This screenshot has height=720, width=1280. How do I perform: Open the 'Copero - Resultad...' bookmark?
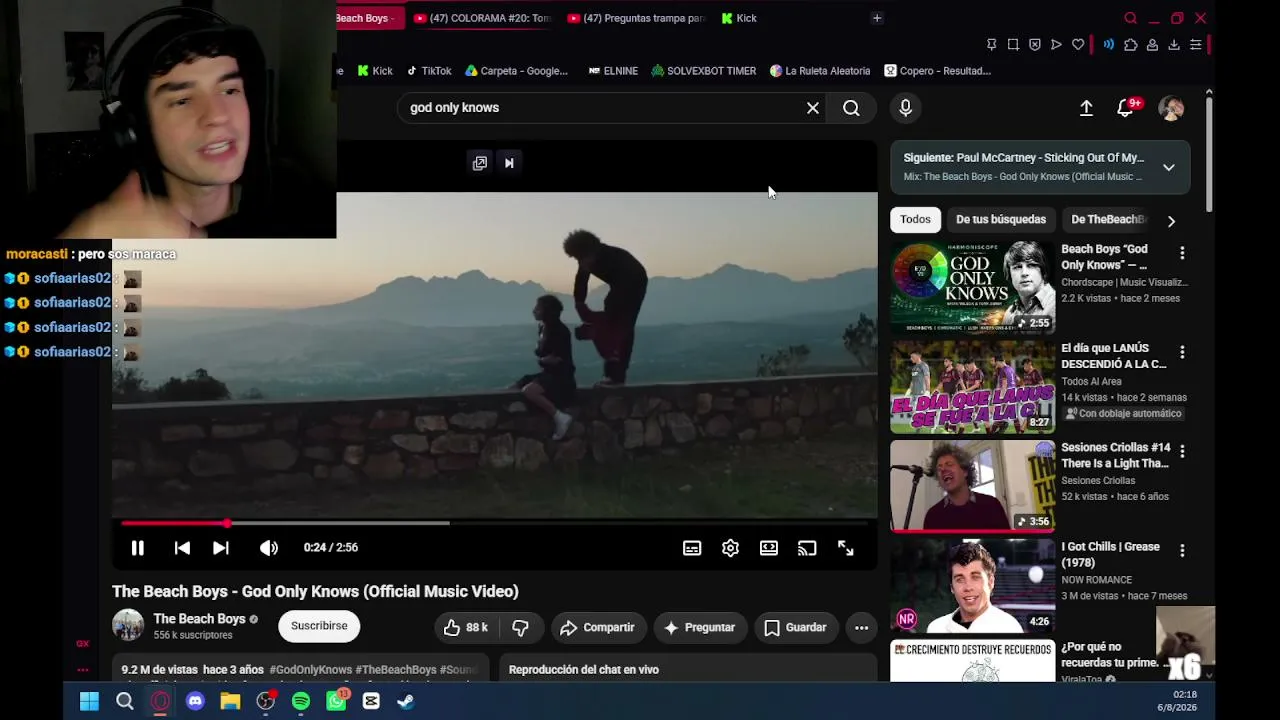coord(937,71)
